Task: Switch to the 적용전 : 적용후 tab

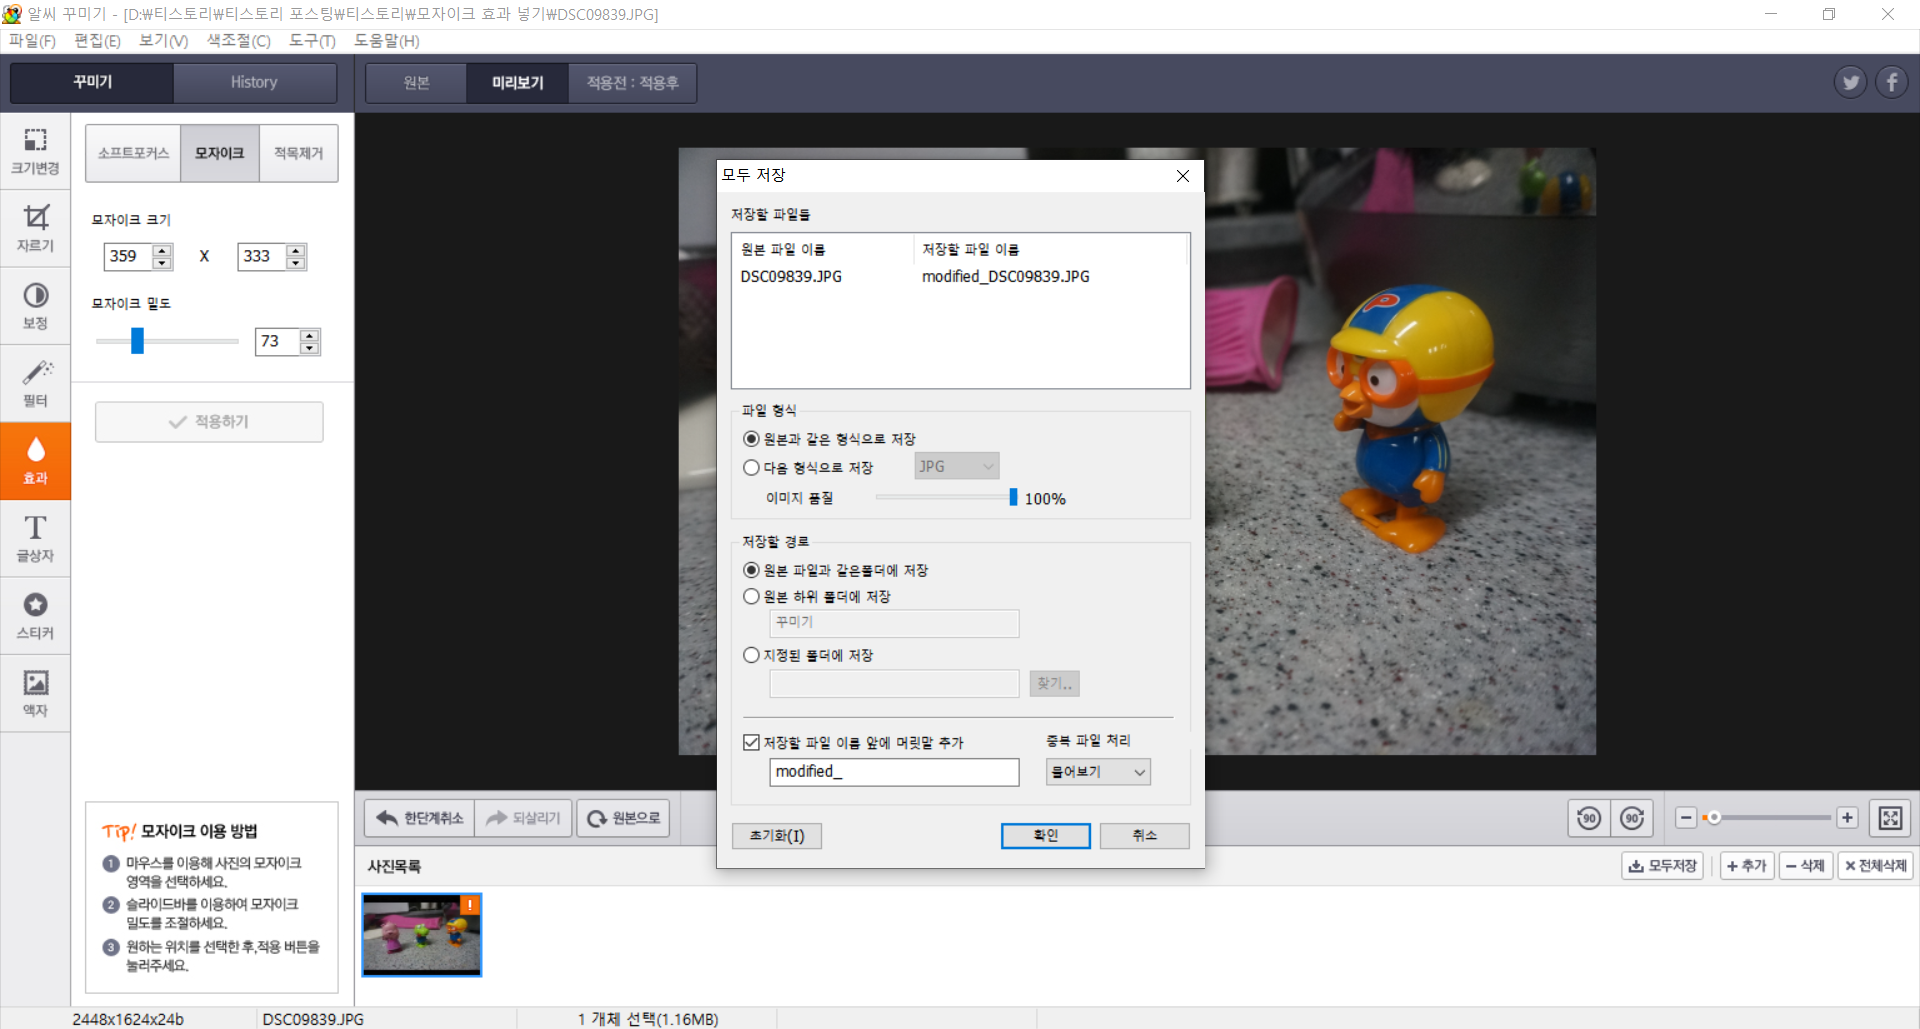Action: (x=632, y=83)
